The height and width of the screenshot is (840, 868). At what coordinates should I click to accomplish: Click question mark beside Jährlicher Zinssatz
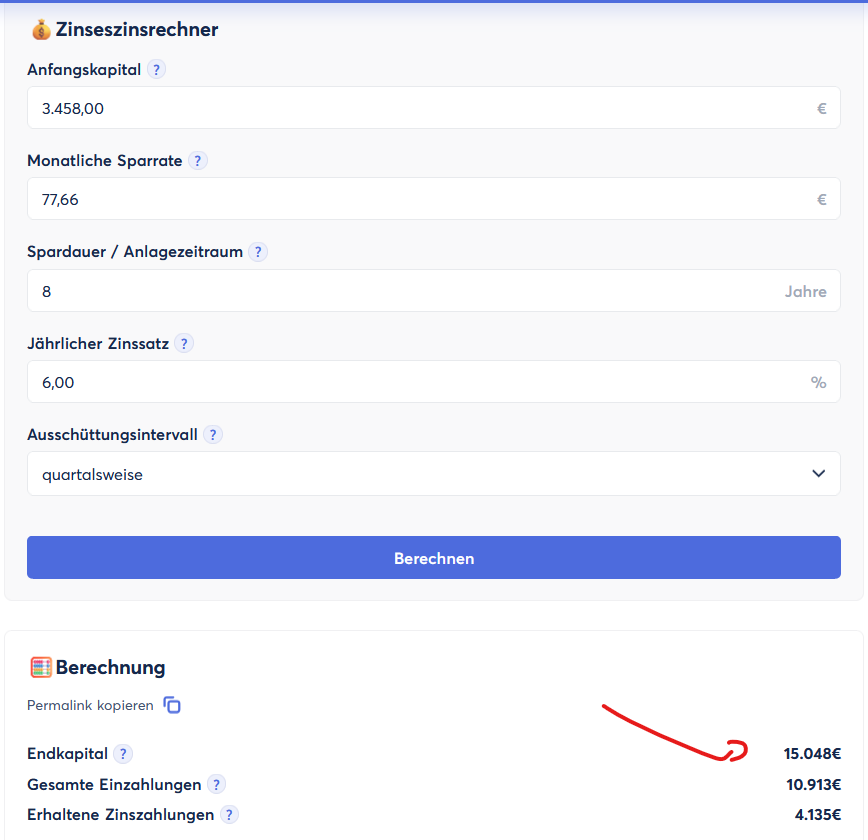pos(184,344)
